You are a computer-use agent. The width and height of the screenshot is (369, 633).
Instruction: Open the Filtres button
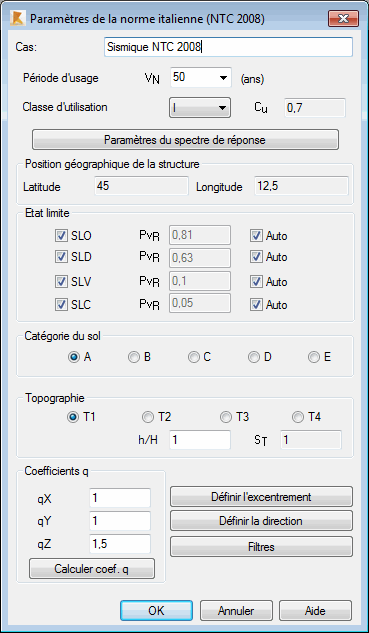[261, 547]
